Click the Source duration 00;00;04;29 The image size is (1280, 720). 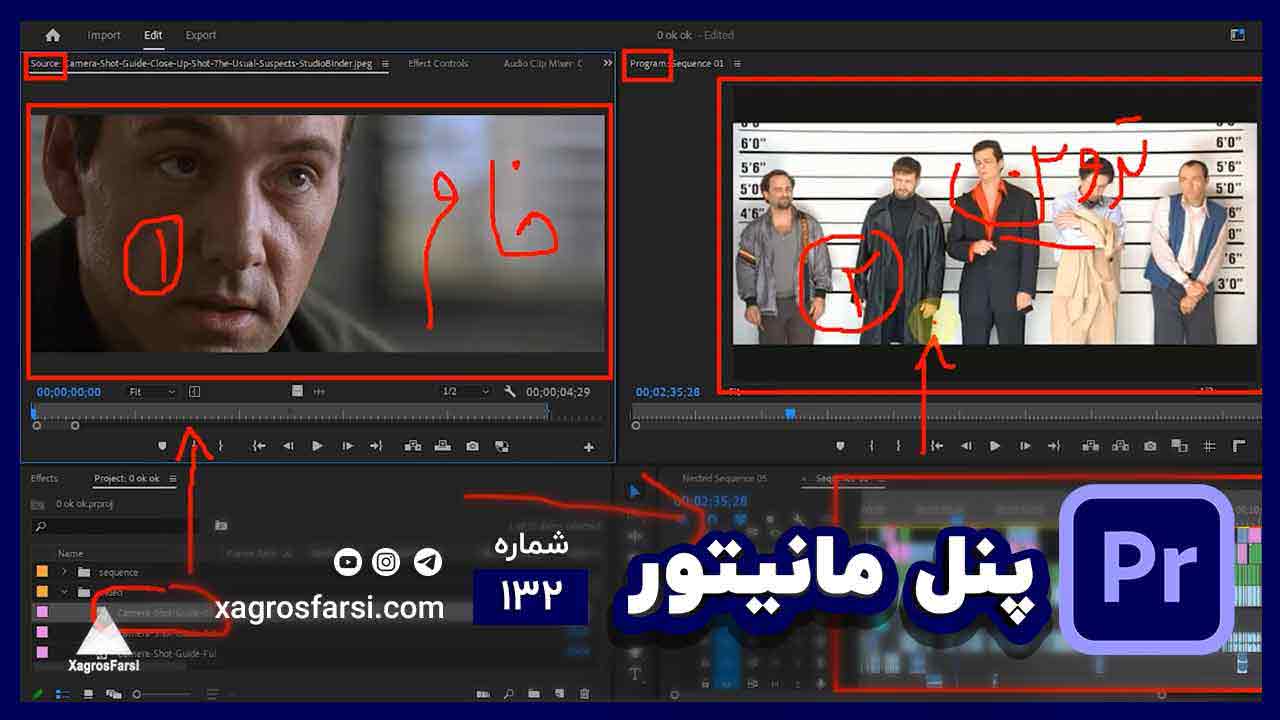coord(557,392)
